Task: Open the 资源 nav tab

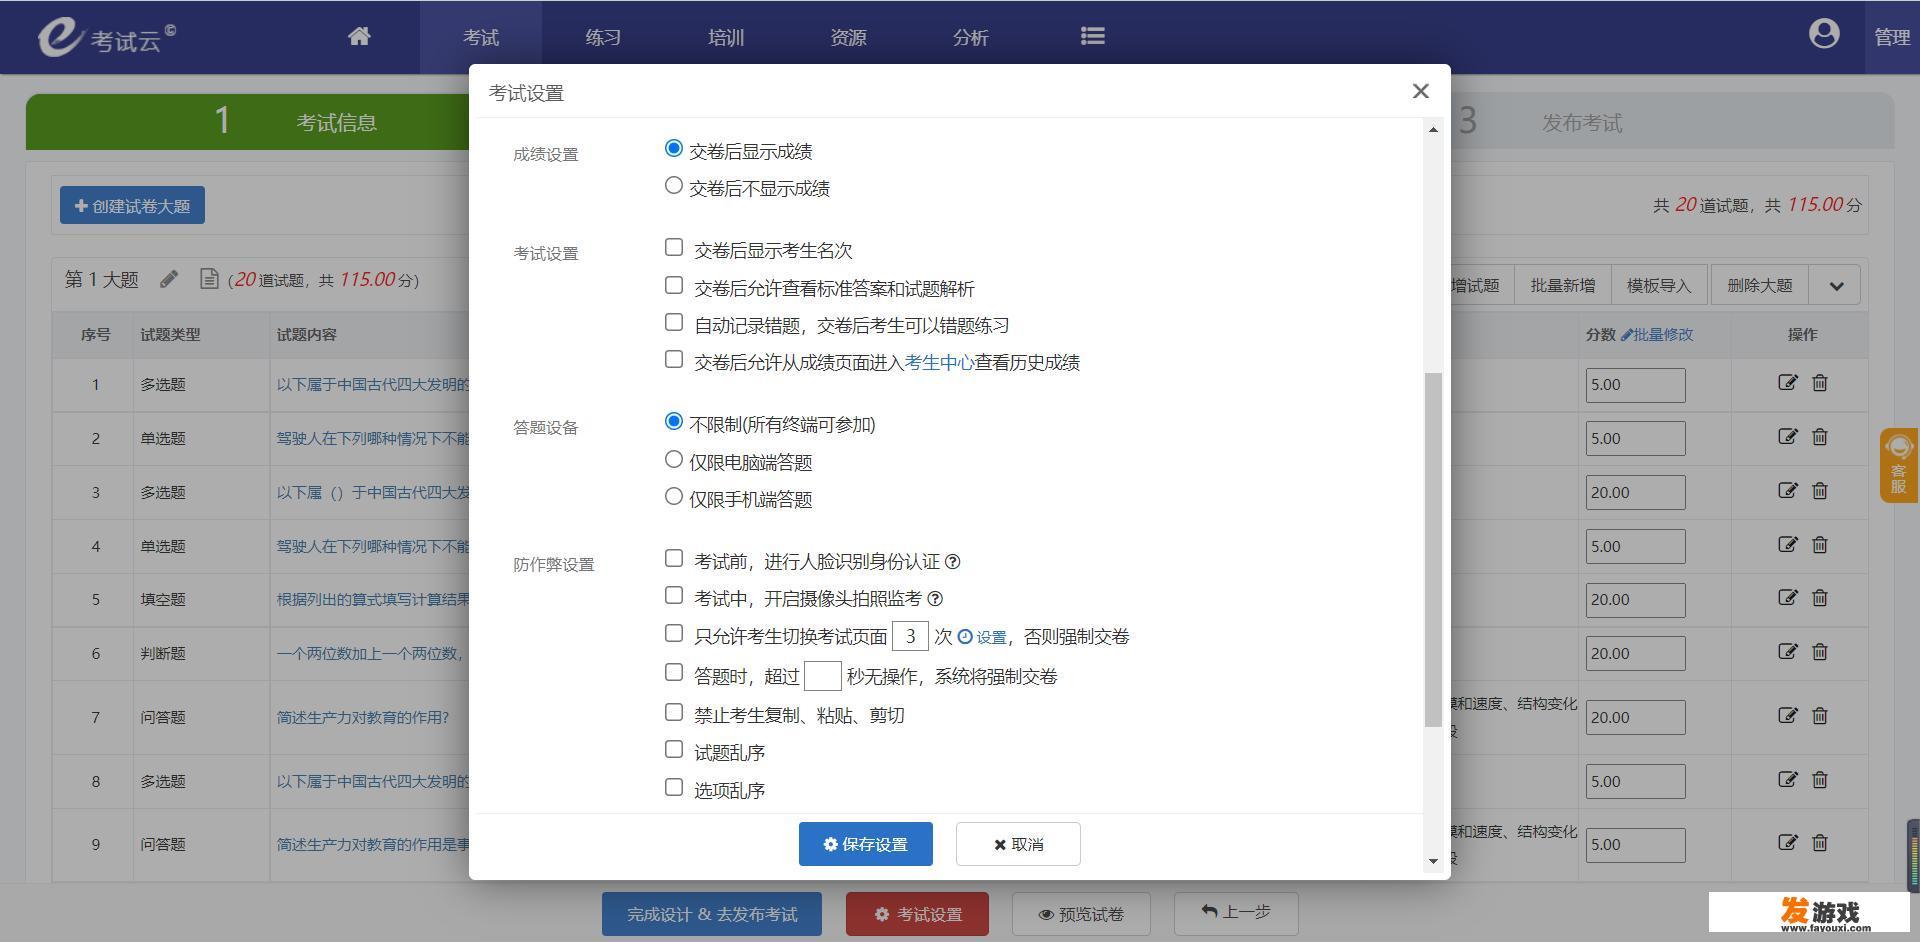Action: (848, 37)
